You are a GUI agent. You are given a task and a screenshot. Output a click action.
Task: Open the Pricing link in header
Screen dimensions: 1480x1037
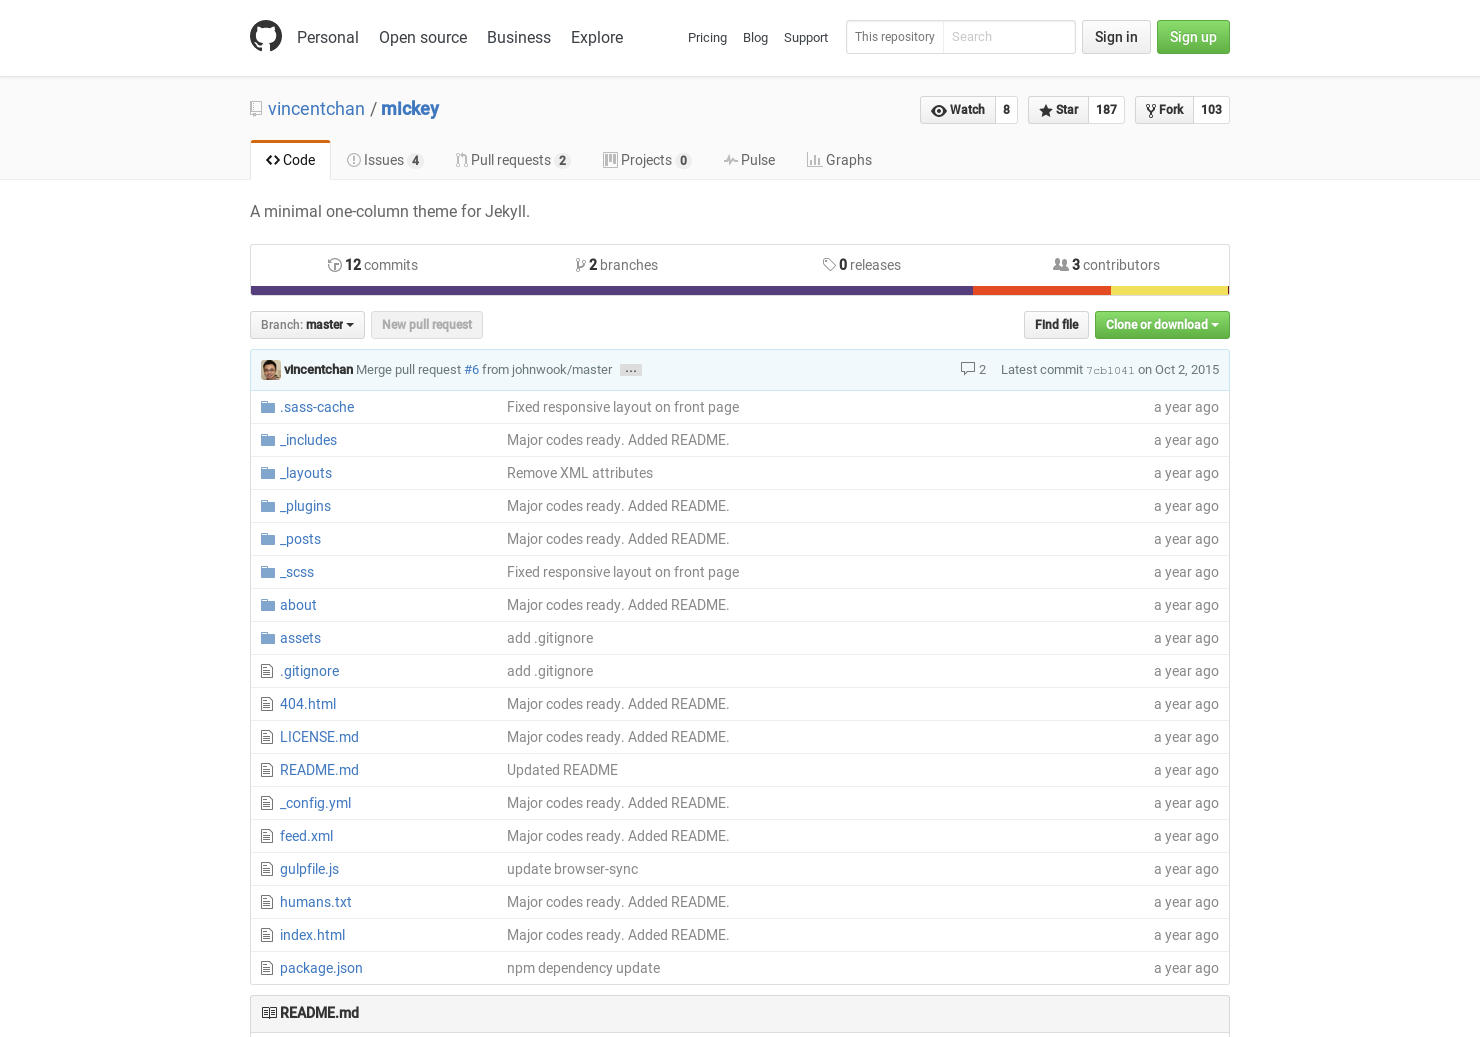click(707, 38)
